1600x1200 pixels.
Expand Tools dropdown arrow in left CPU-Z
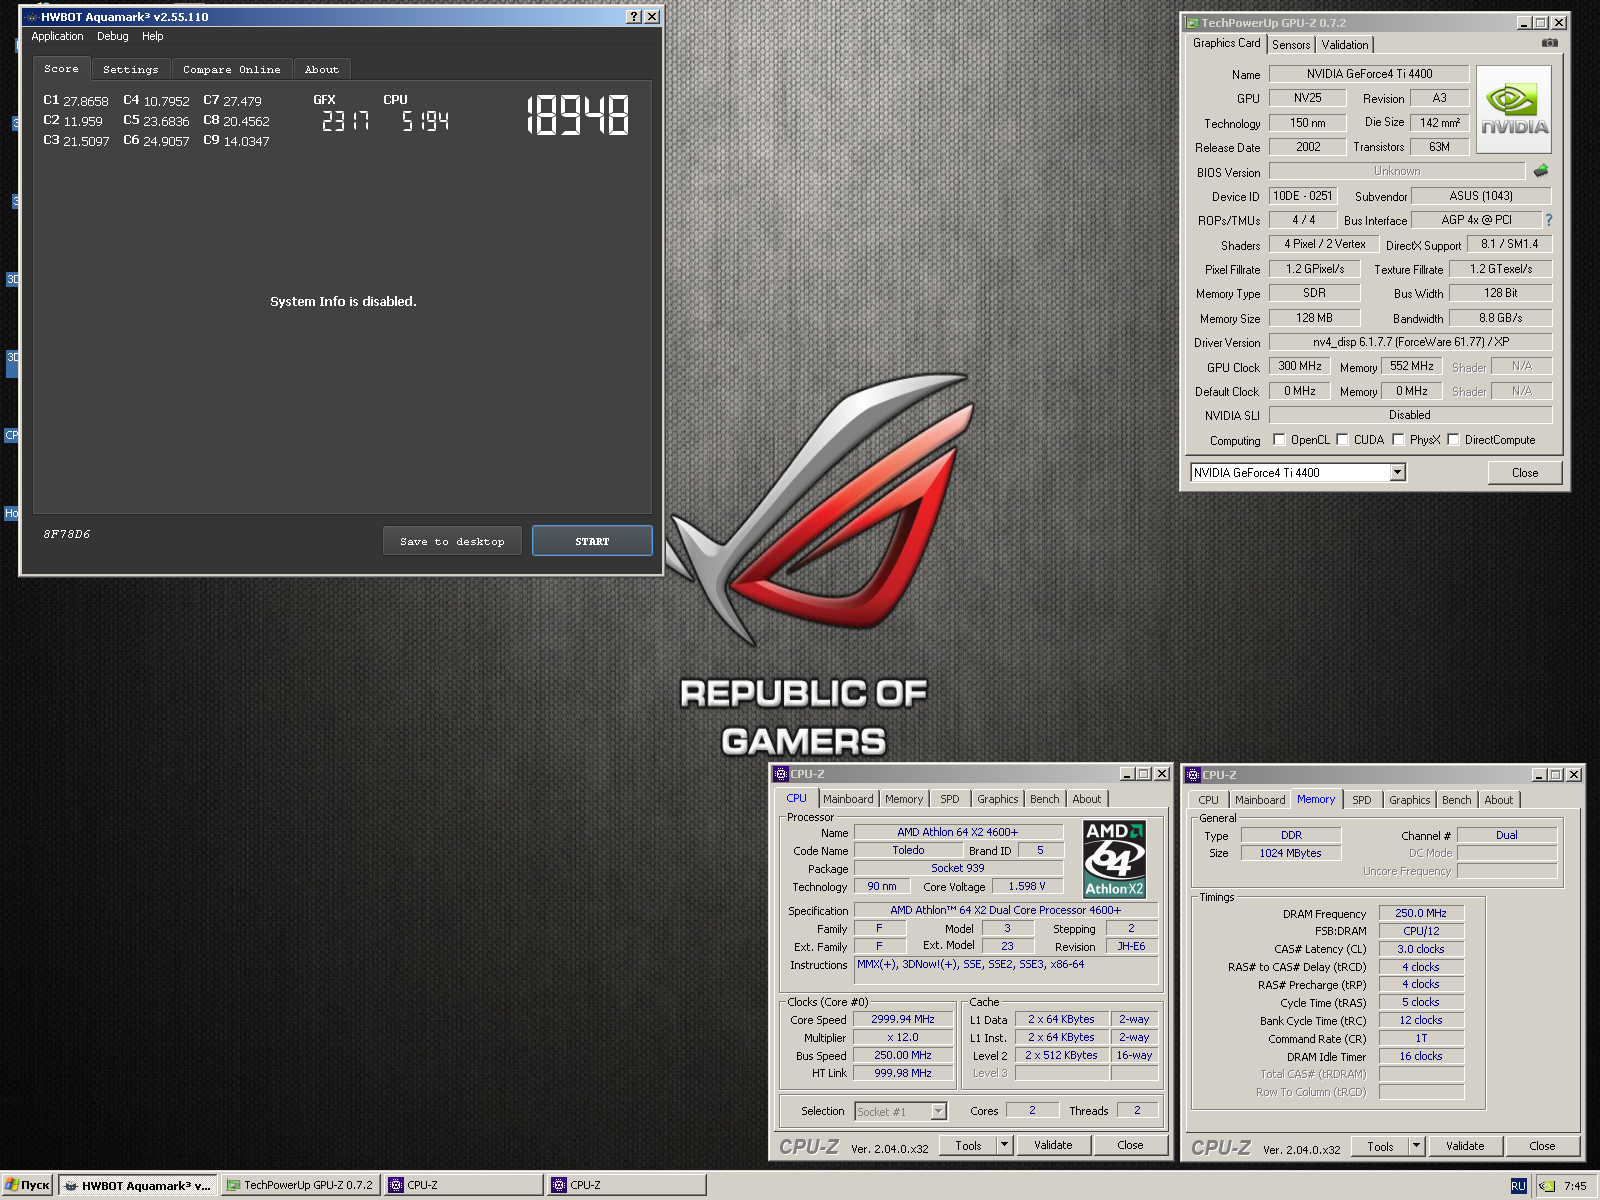click(x=1005, y=1145)
